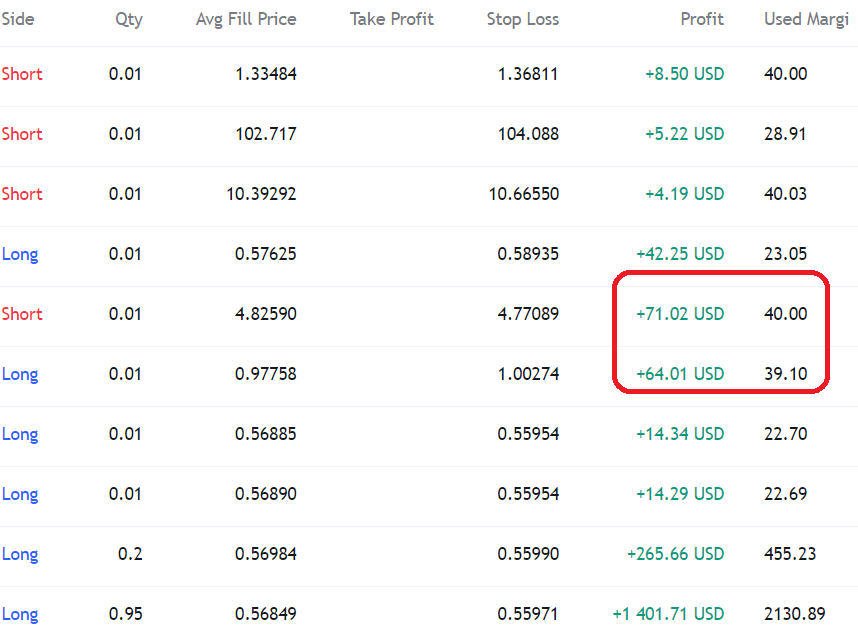Click the 0.2 quantity cell

[x=130, y=554]
